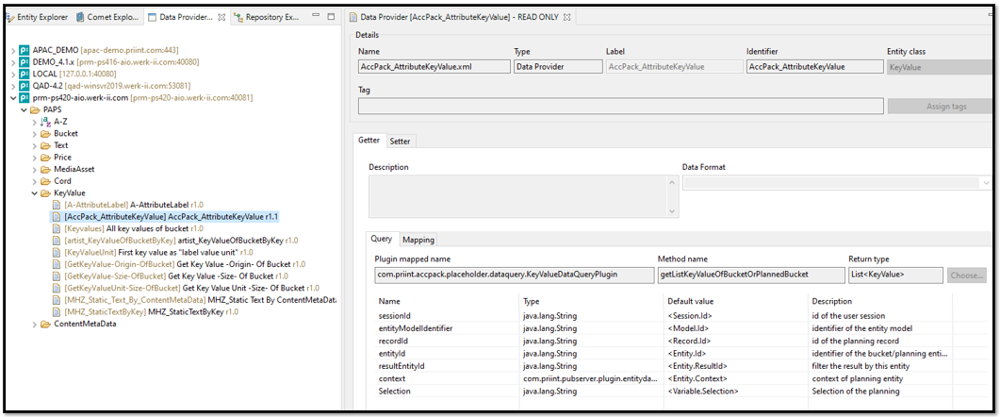The height and width of the screenshot is (417, 1000).
Task: Collapse the prm-ps420-aio.werk-ii.com node
Action: click(14, 98)
